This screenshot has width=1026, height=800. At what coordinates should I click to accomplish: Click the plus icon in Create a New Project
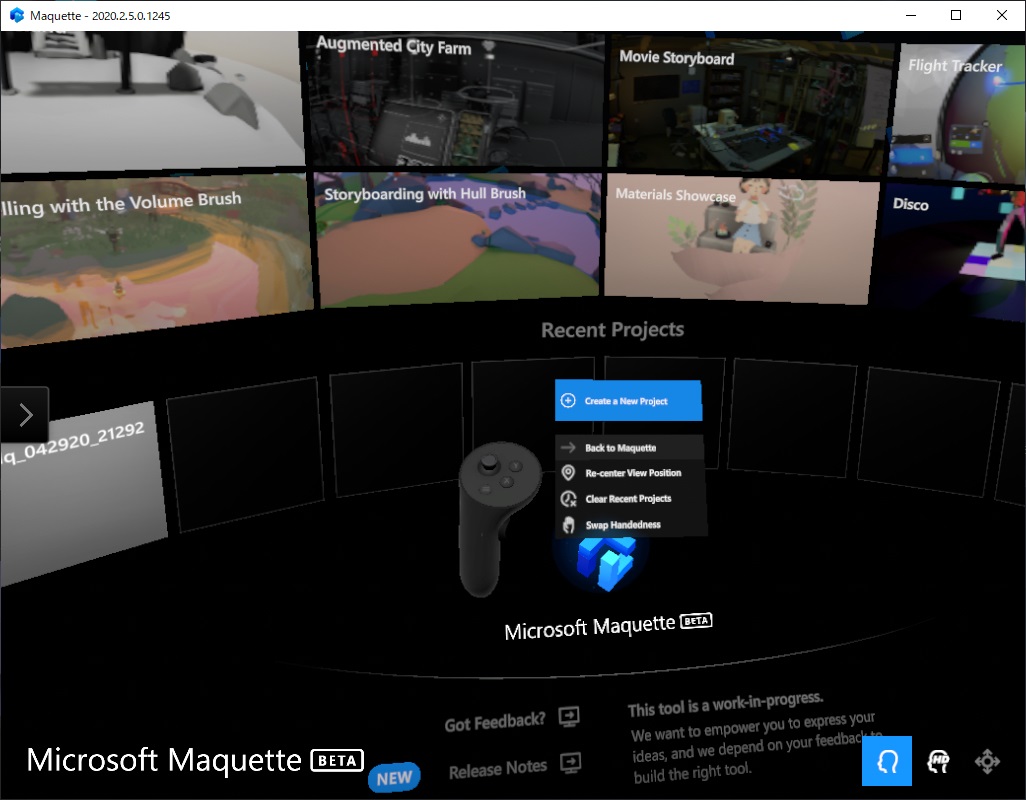click(x=568, y=400)
